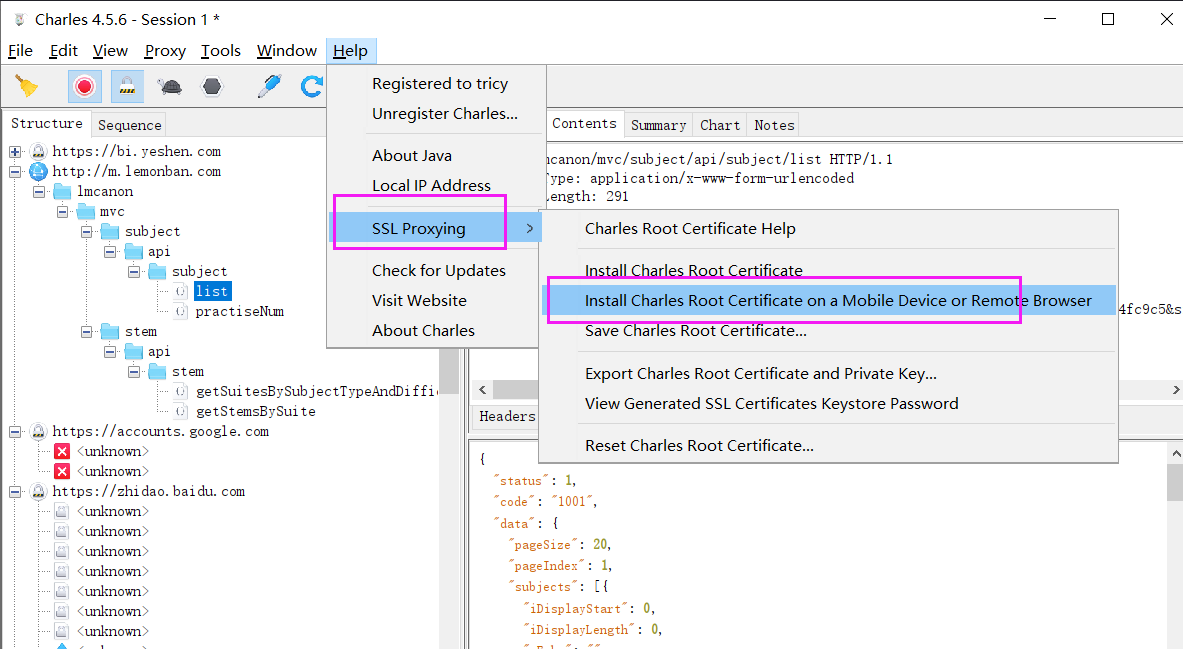Collapse the stem folder tree node
Image resolution: width=1183 pixels, height=649 pixels.
[87, 331]
